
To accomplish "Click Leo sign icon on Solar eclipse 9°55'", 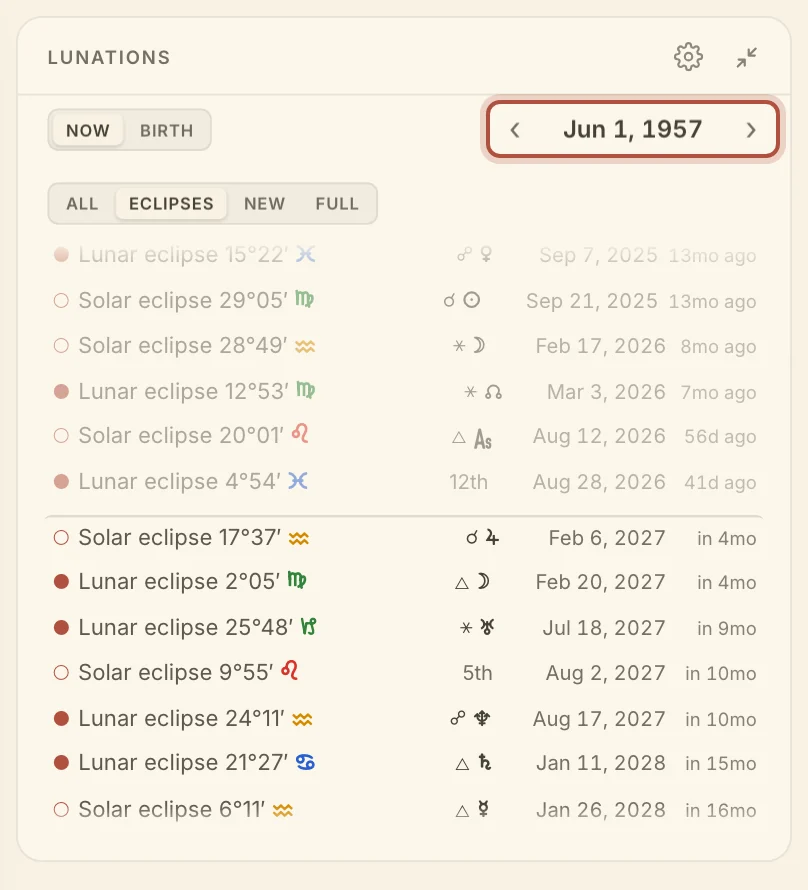I will 289,671.
